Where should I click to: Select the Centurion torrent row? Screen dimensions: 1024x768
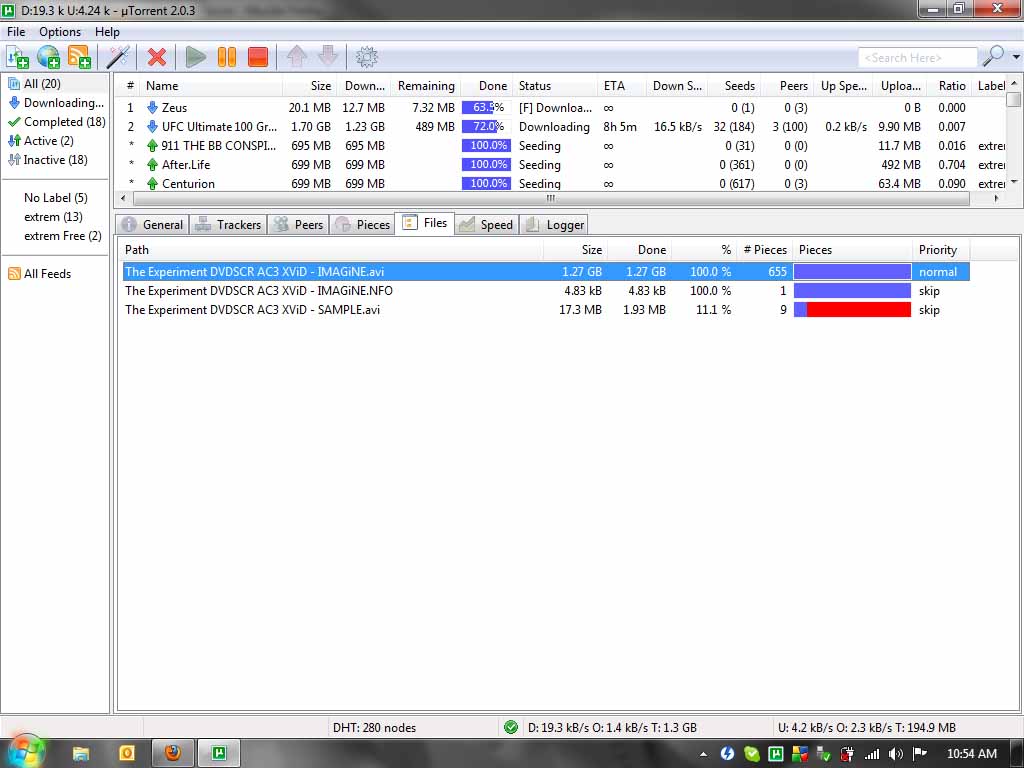coord(562,184)
